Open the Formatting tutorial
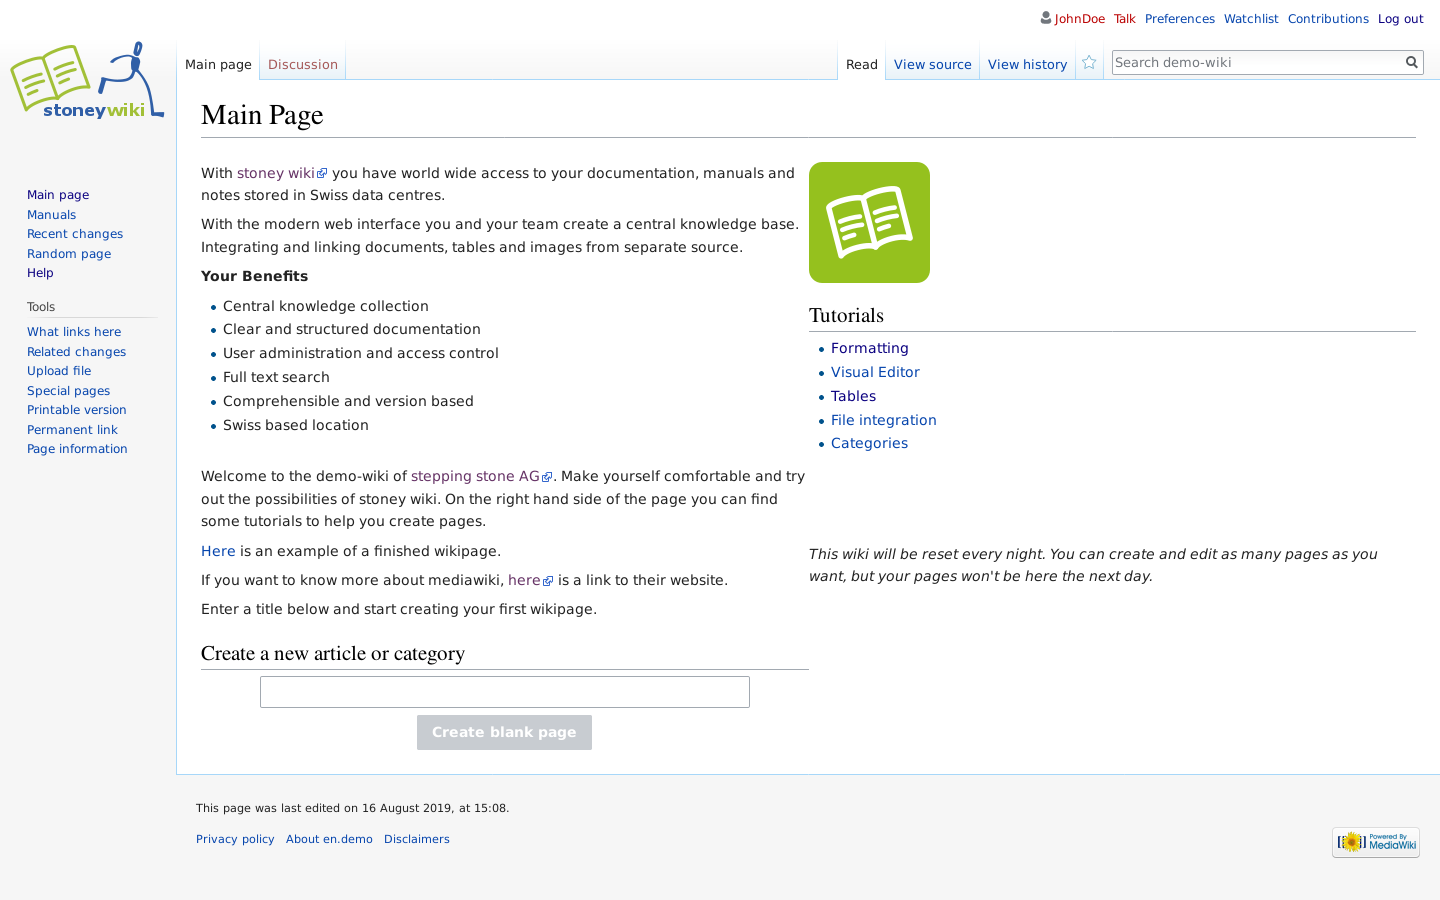The image size is (1440, 900). [870, 348]
